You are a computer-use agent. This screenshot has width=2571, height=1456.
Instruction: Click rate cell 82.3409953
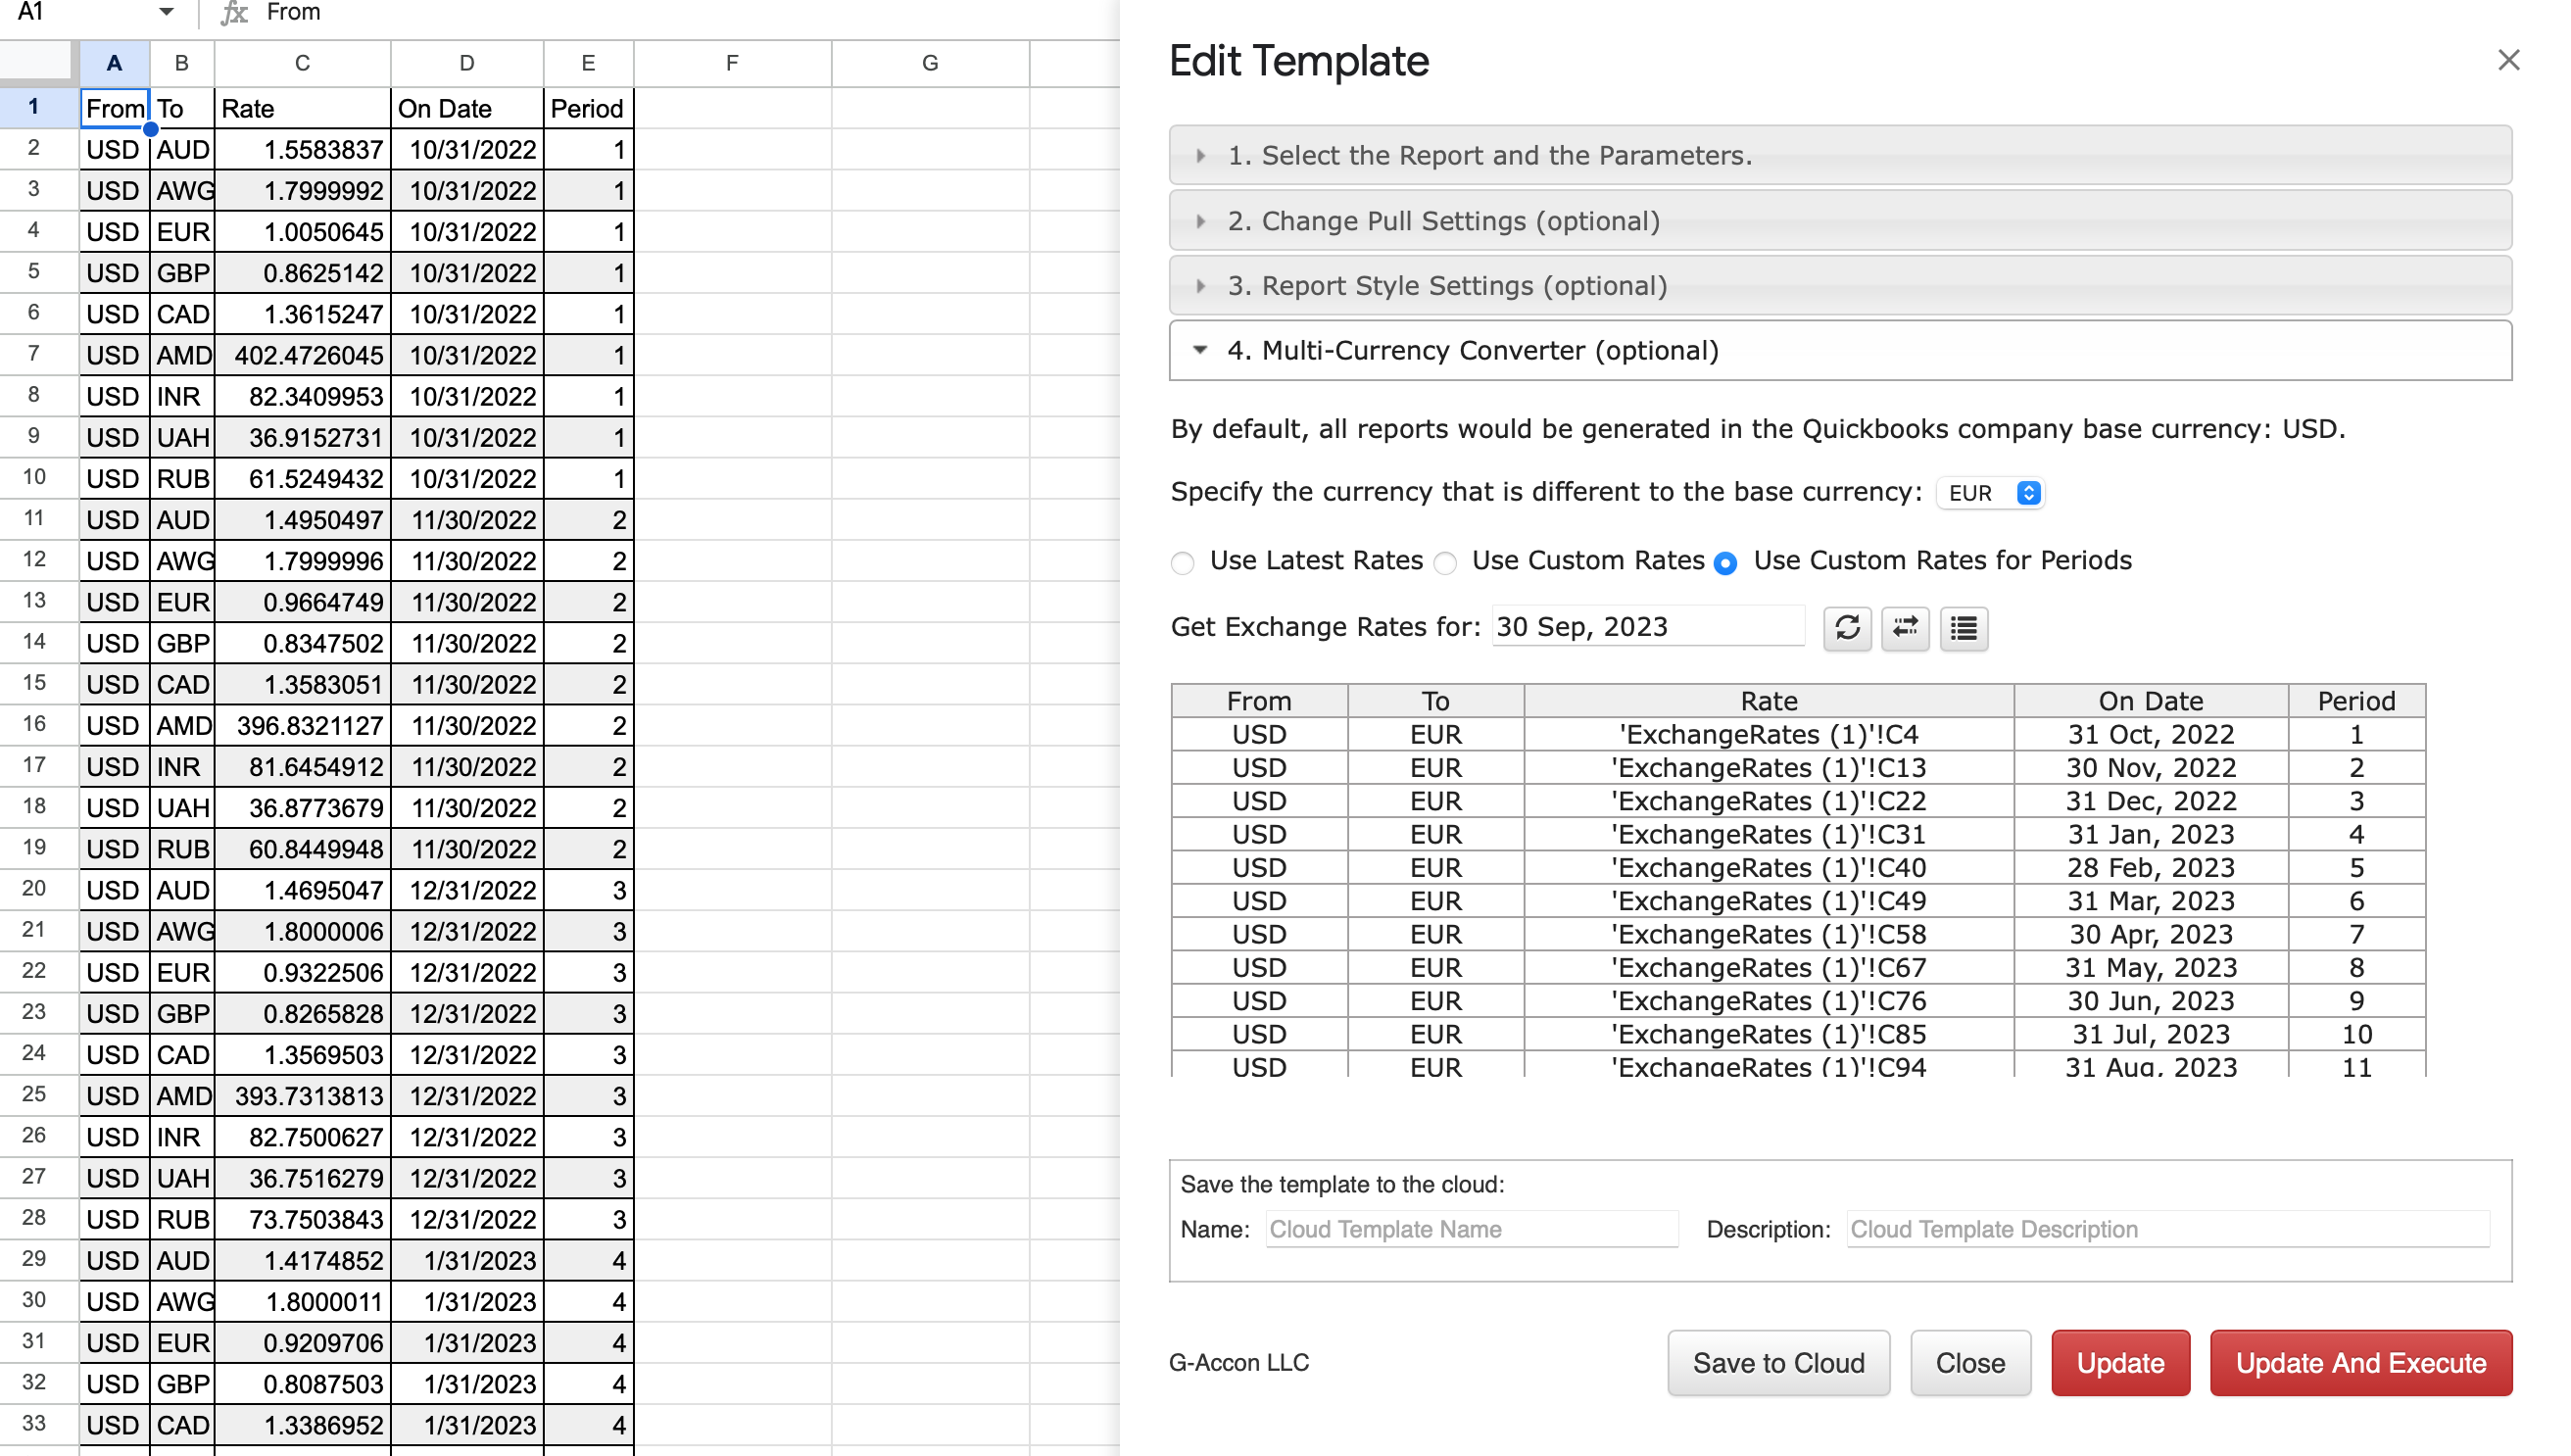click(x=302, y=396)
